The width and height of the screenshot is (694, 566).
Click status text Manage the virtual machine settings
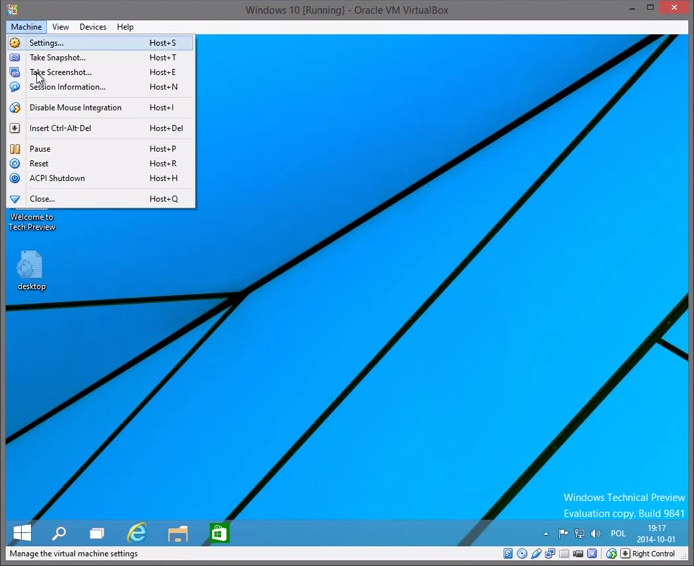coord(73,554)
